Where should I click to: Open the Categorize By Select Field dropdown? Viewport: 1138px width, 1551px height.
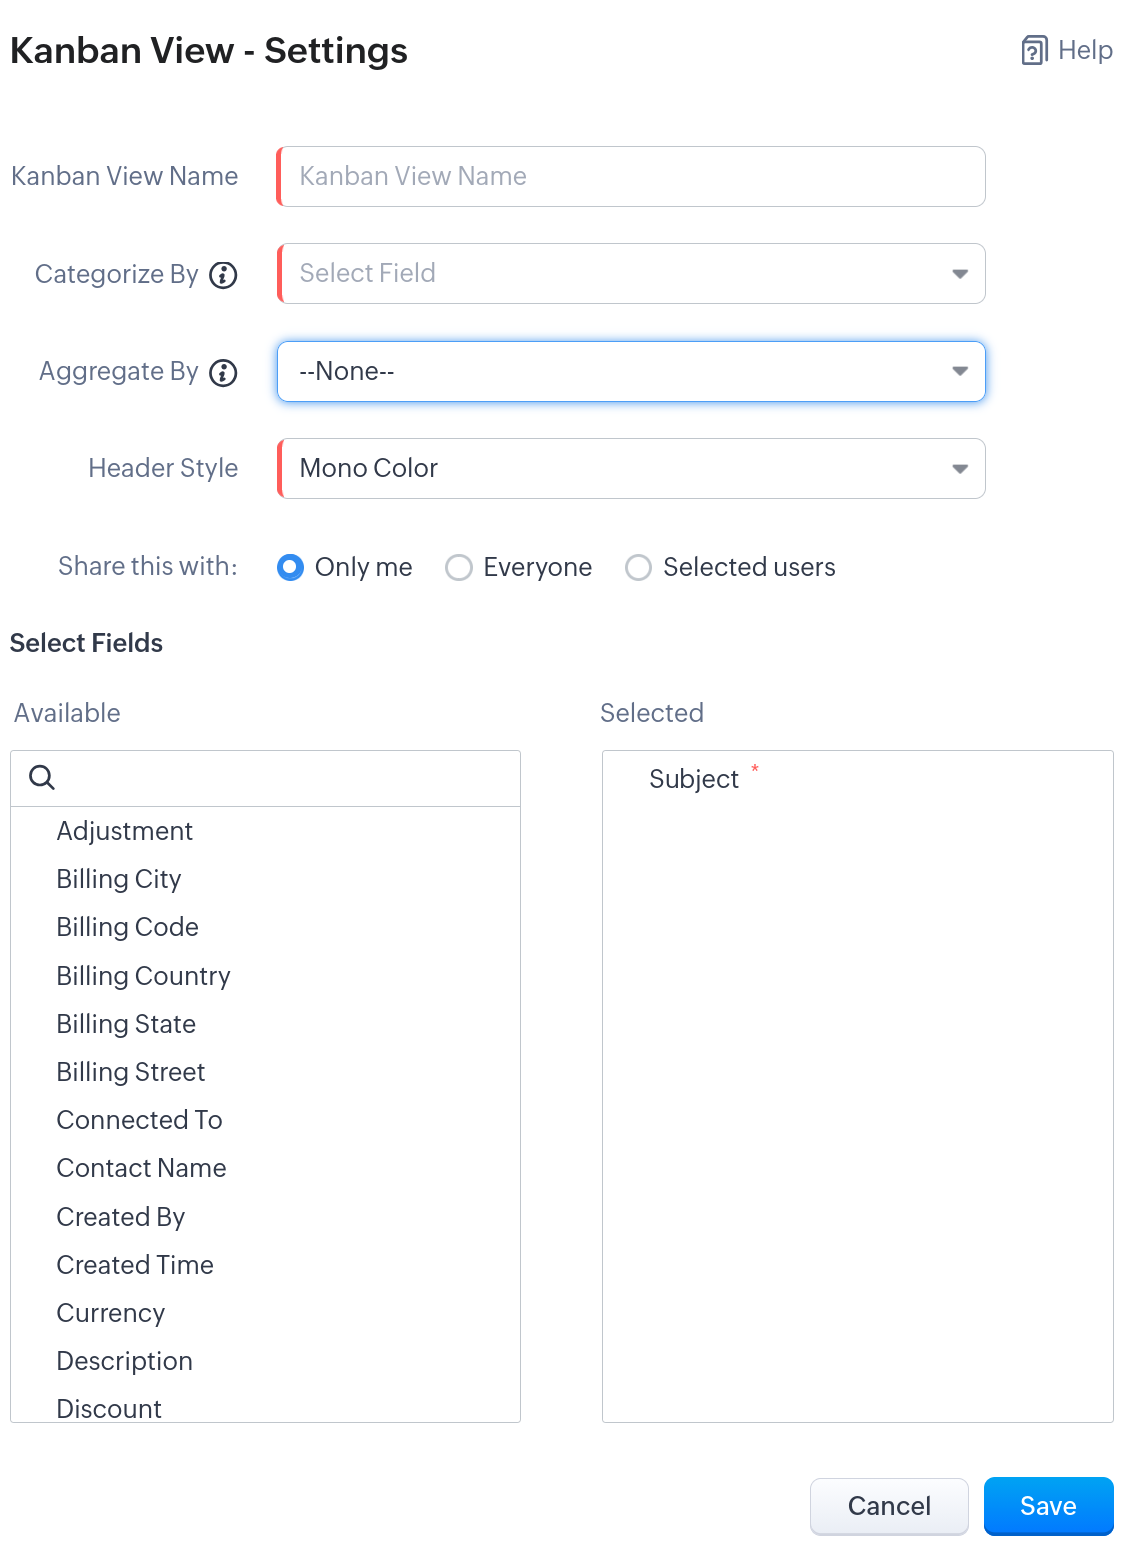click(631, 274)
